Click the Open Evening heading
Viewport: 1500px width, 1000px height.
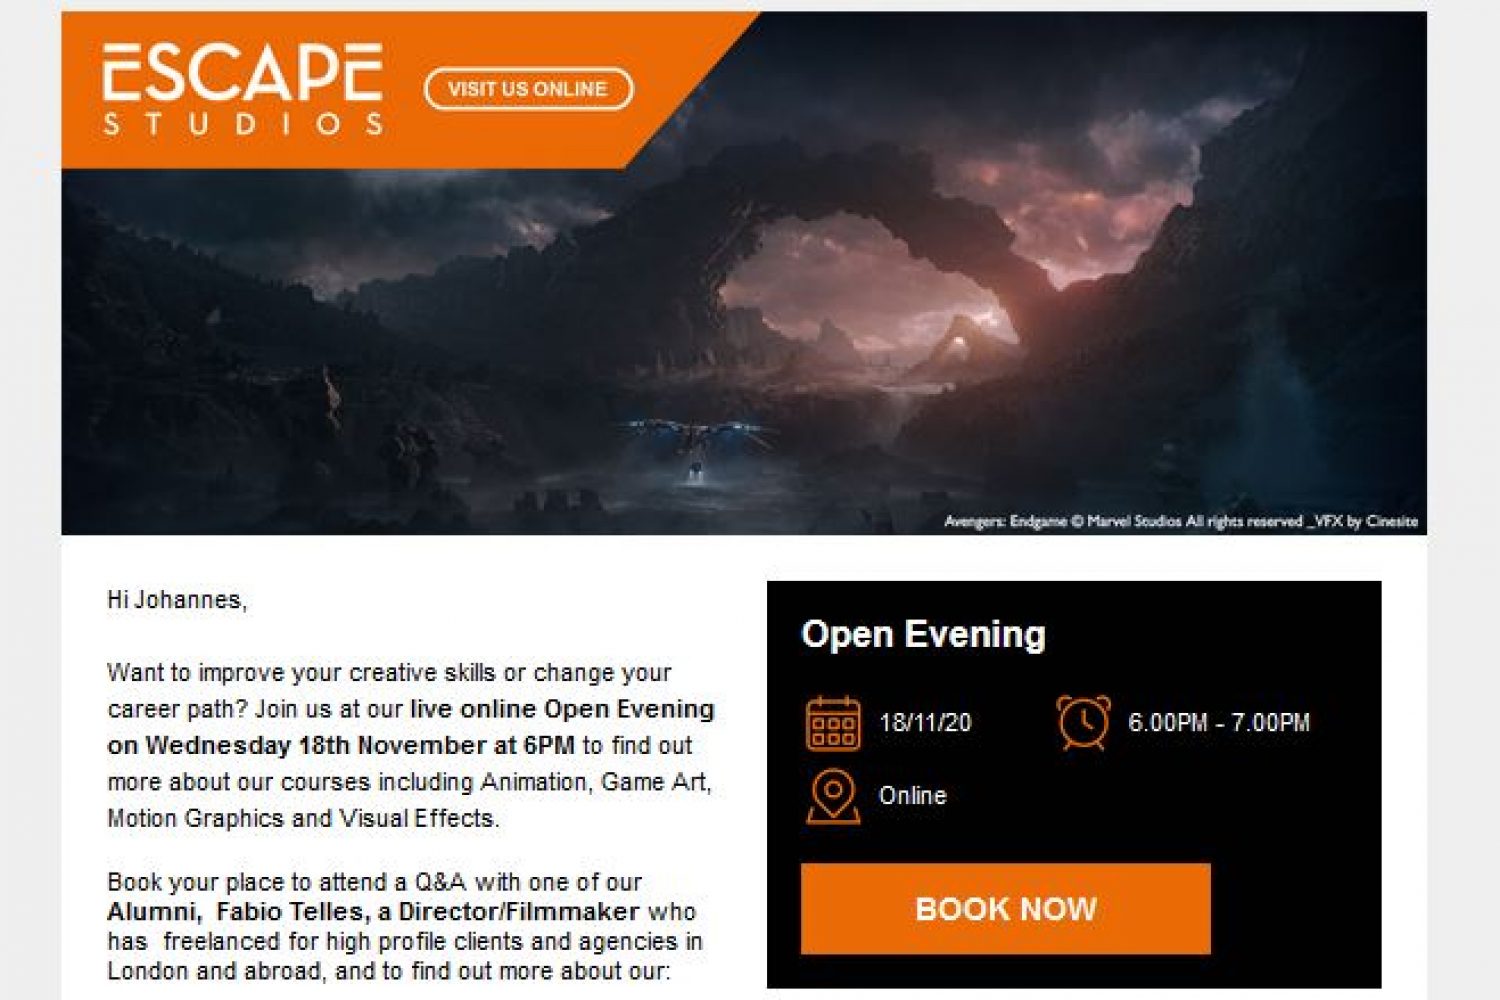point(923,634)
